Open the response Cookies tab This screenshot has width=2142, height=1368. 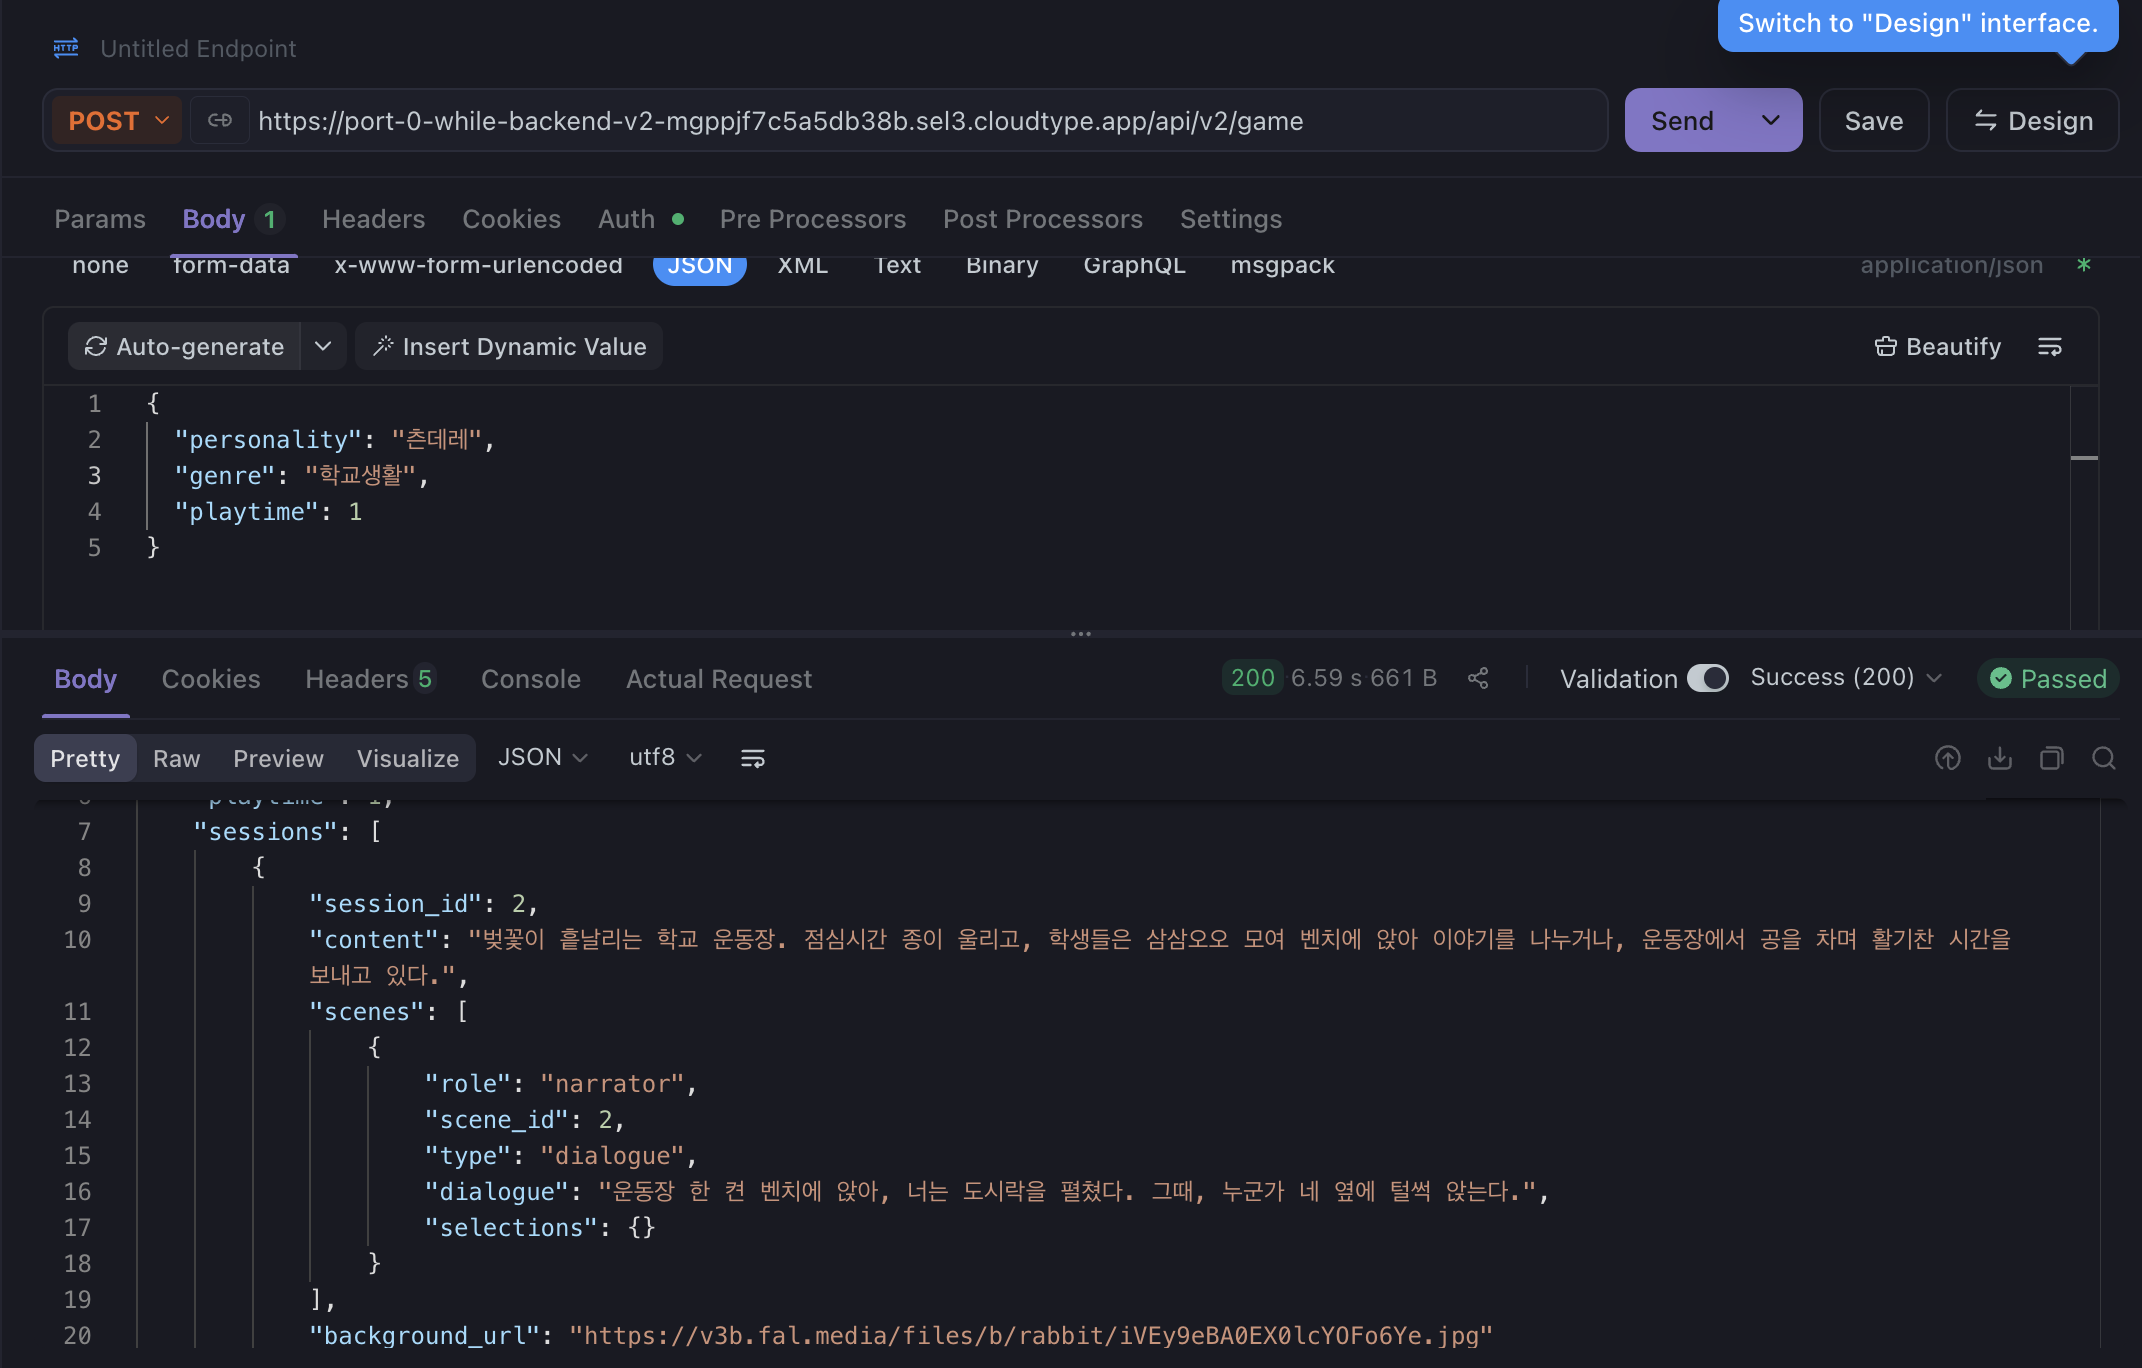tap(211, 679)
